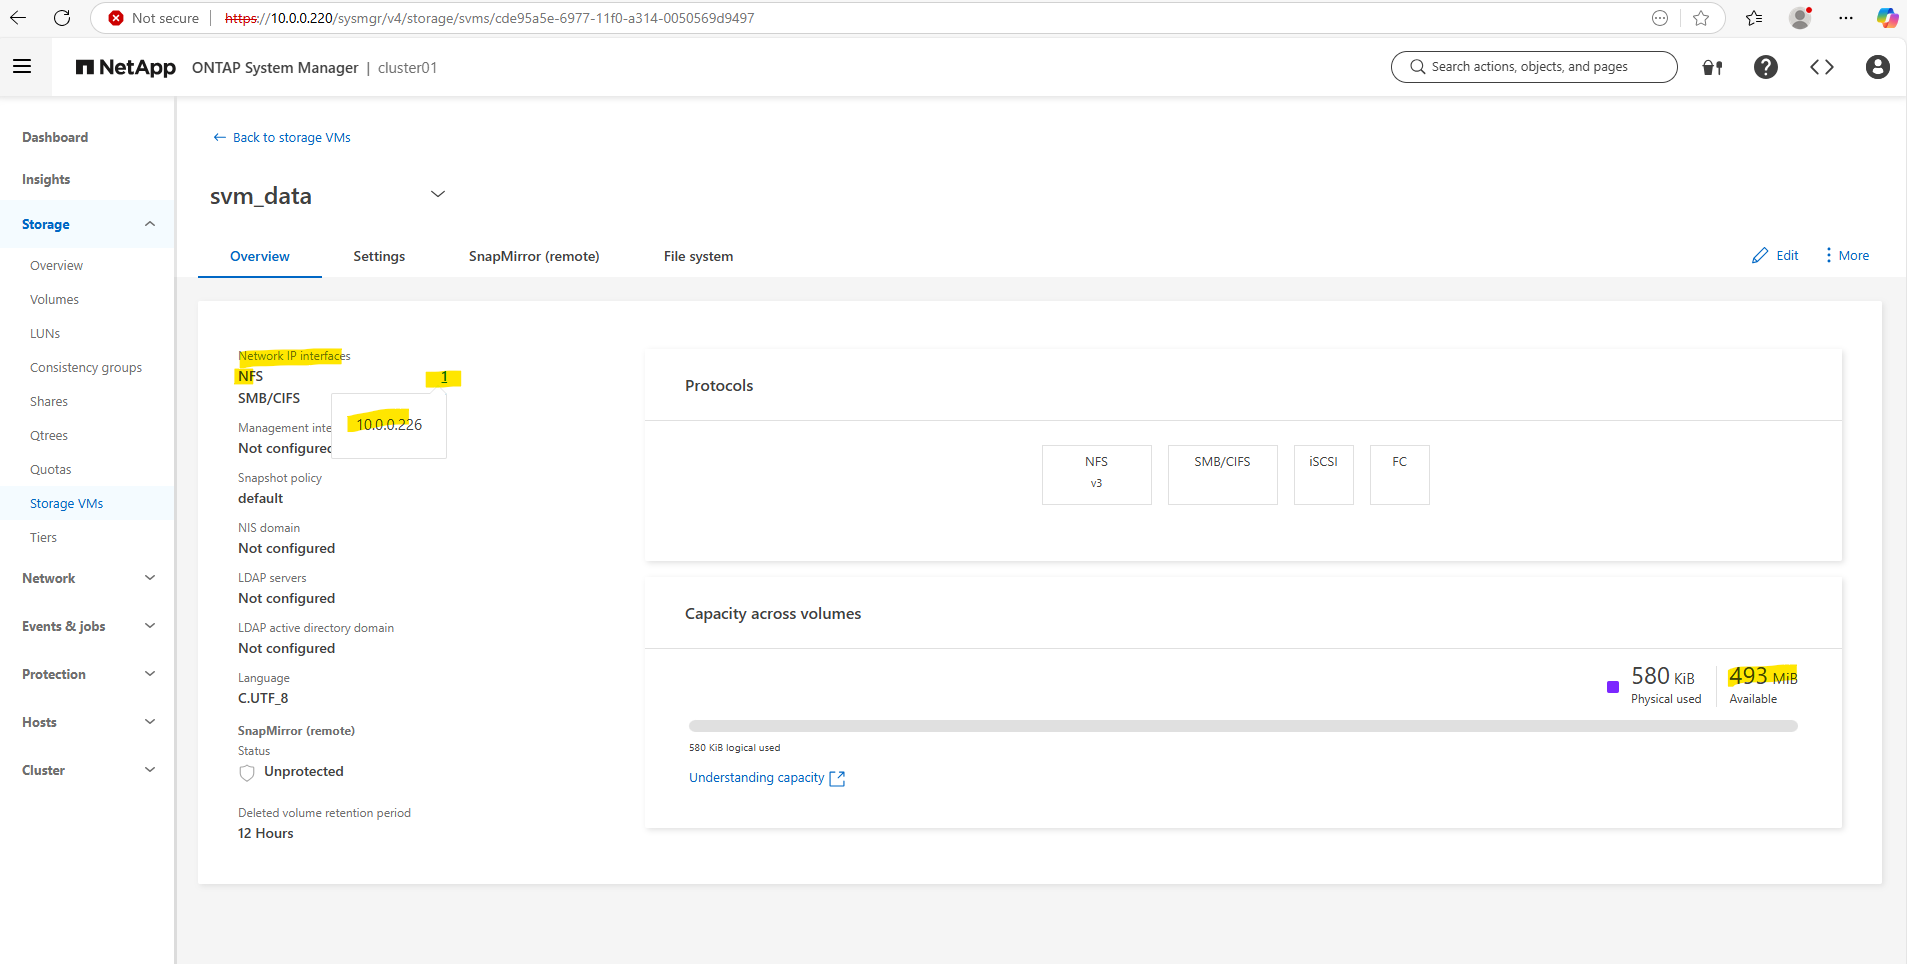Open Qtrees in the sidebar
The width and height of the screenshot is (1907, 964).
[49, 436]
